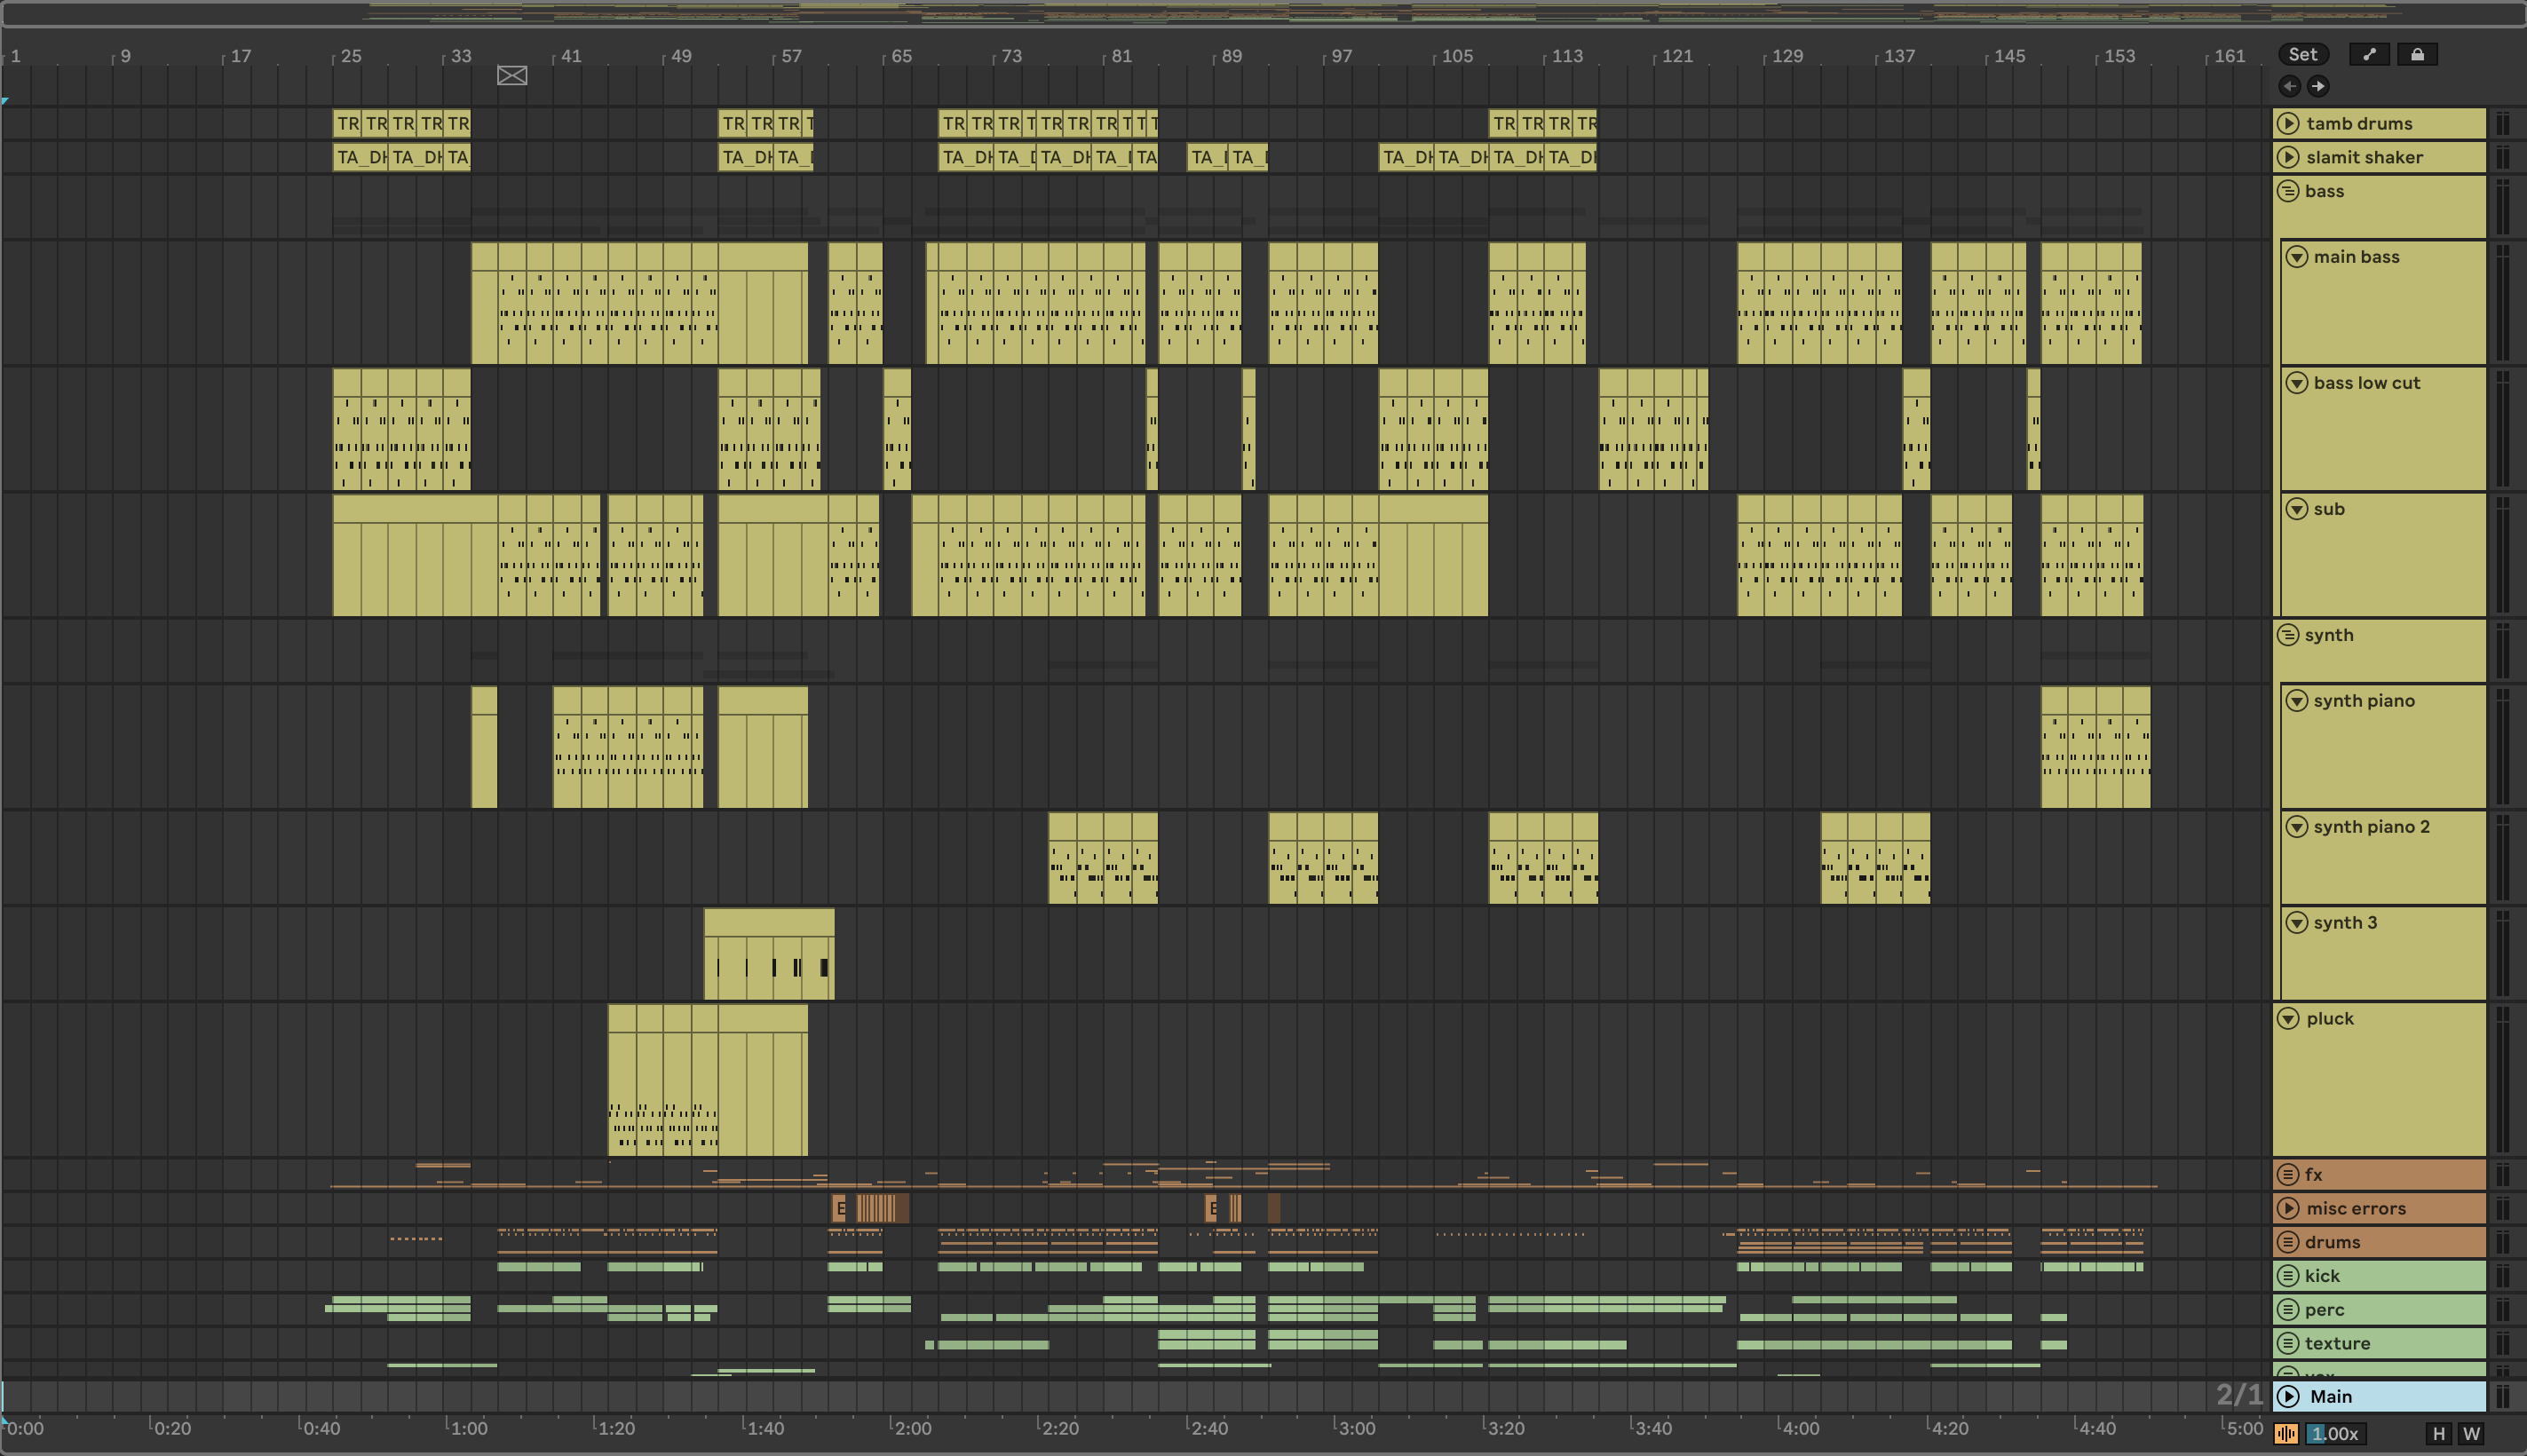2527x1456 pixels.
Task: Jump to the previous locator arrow
Action: tap(2289, 86)
